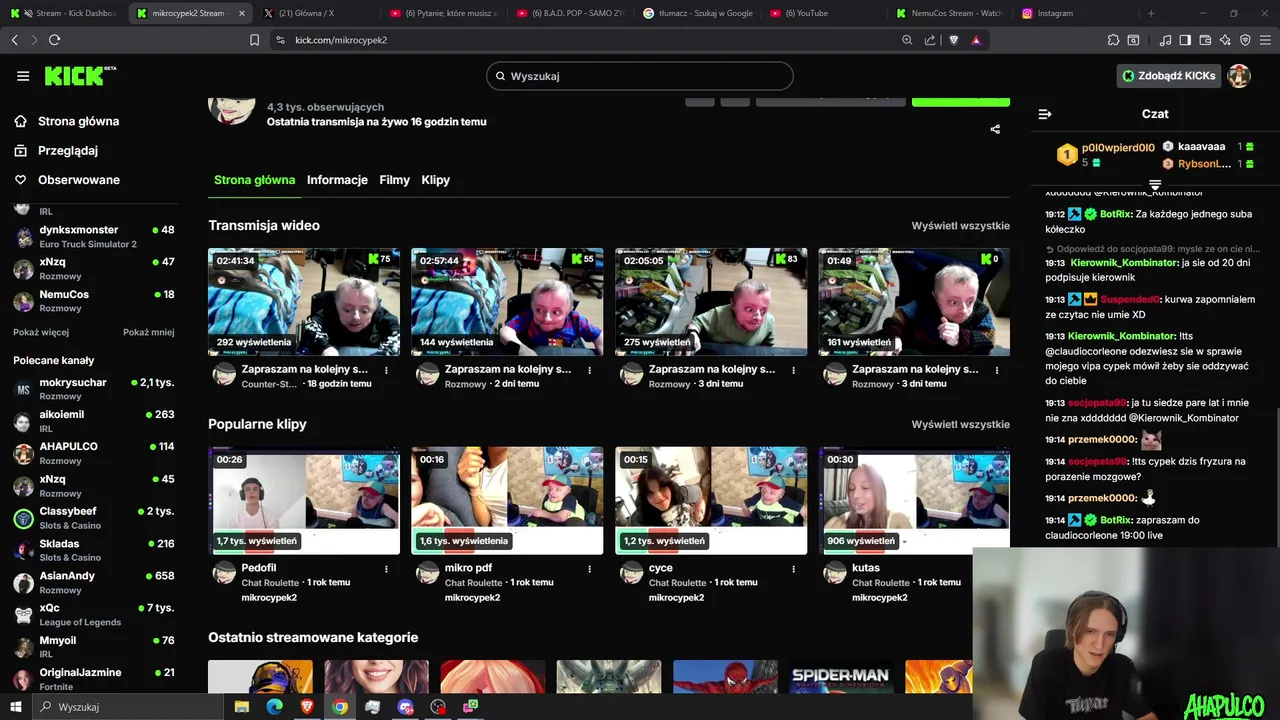The width and height of the screenshot is (1280, 720).
Task: Open the Spider-Man category thumbnail
Action: (841, 676)
